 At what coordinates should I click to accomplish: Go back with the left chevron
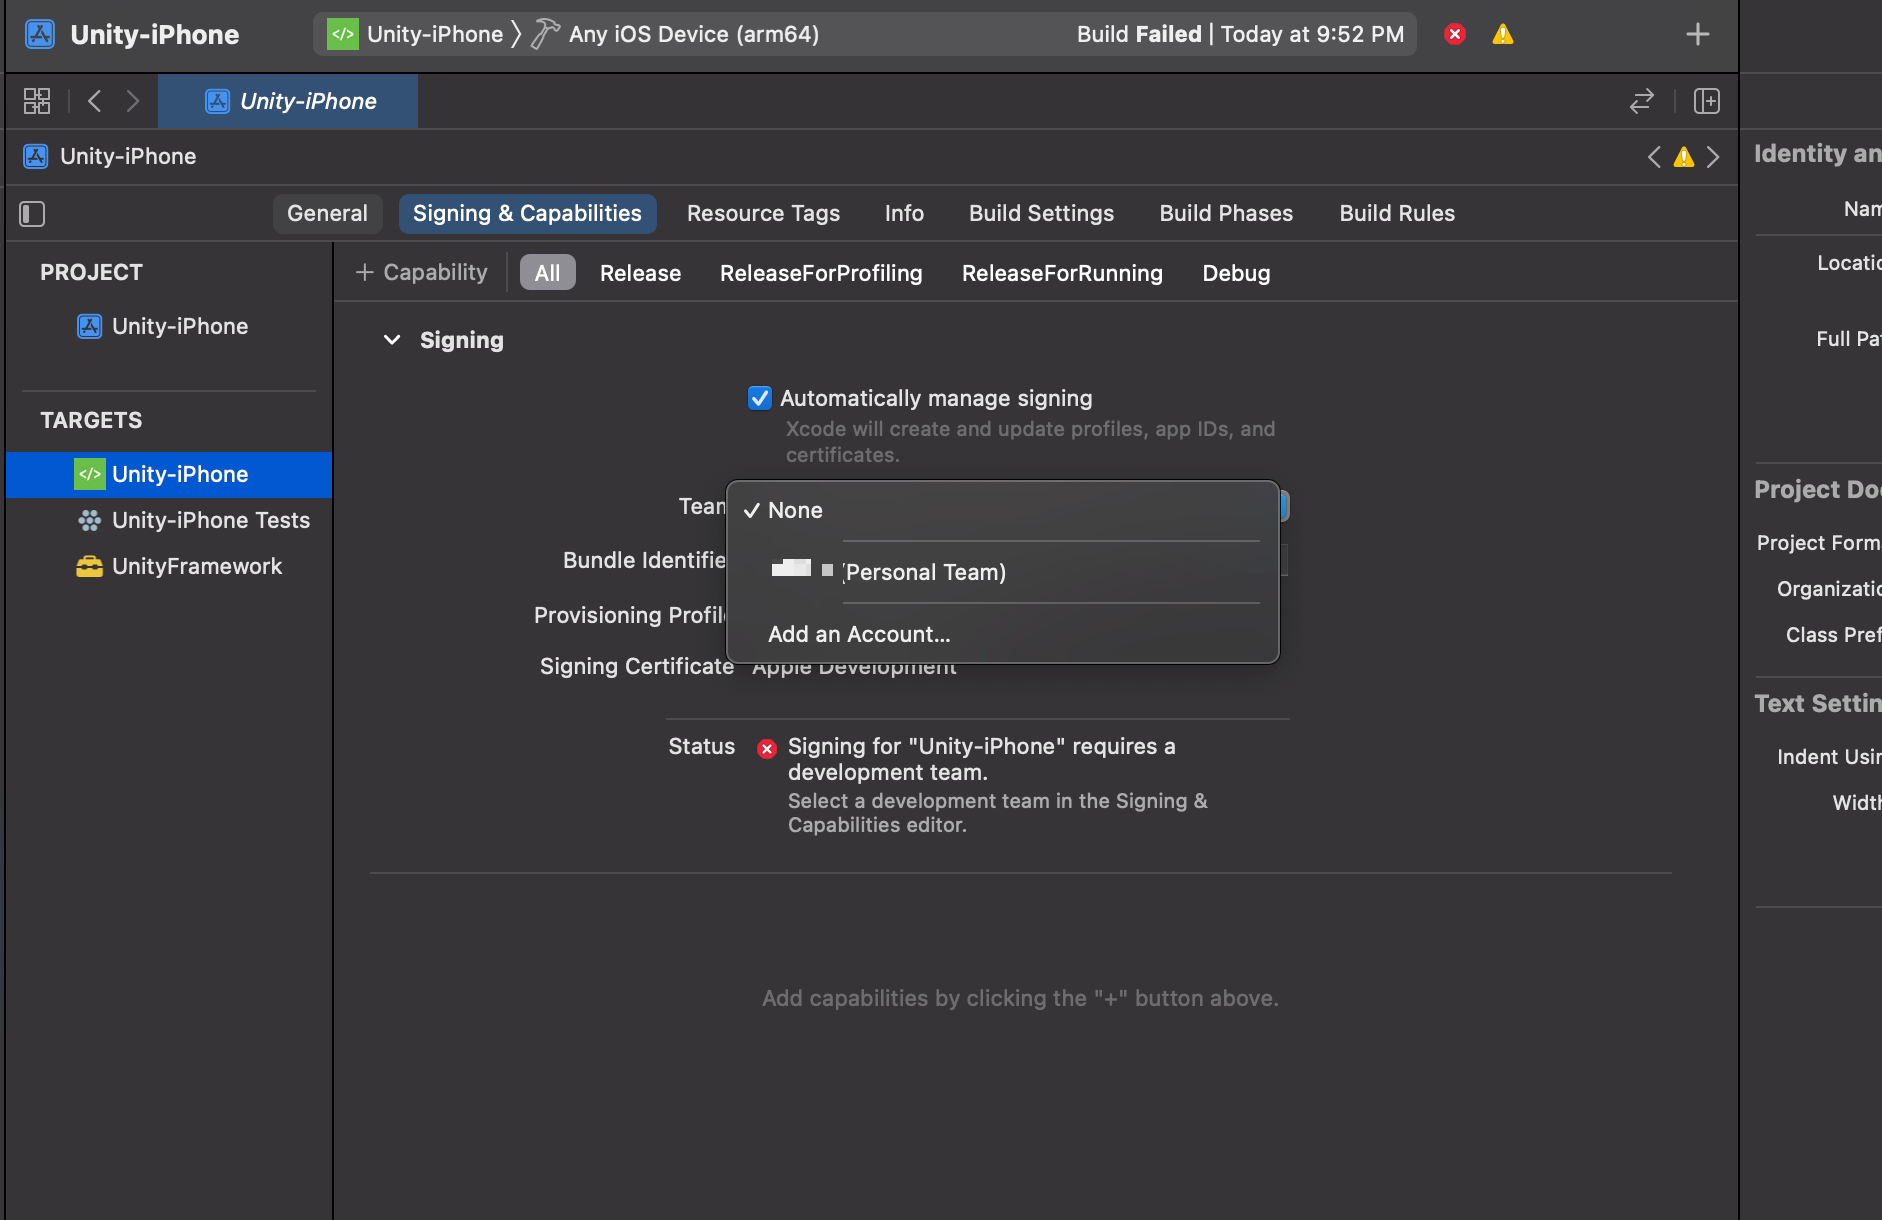tap(95, 101)
